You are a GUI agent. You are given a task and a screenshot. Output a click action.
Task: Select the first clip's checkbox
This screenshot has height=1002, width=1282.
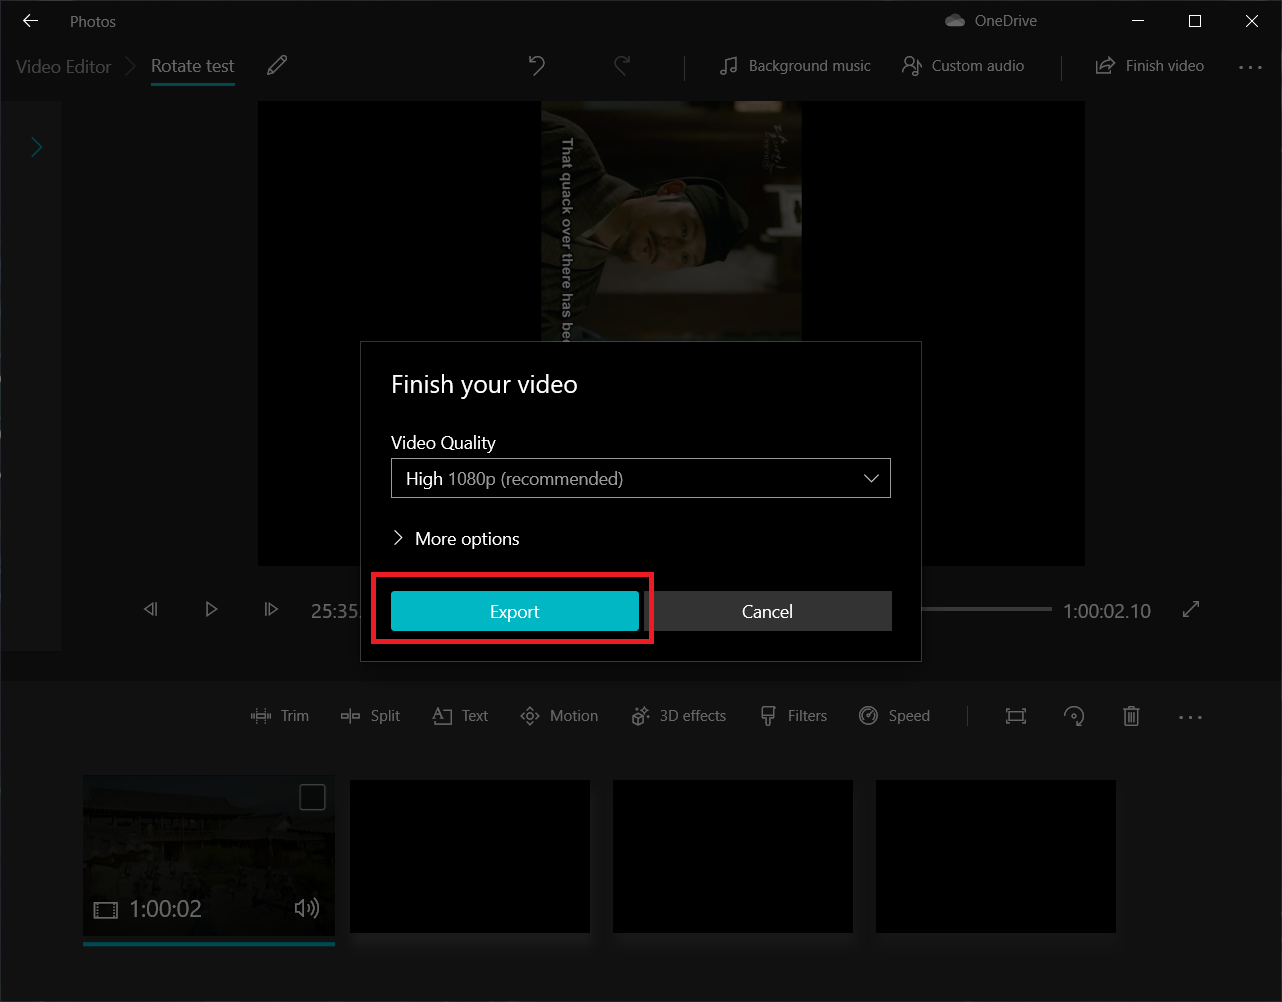click(x=311, y=796)
